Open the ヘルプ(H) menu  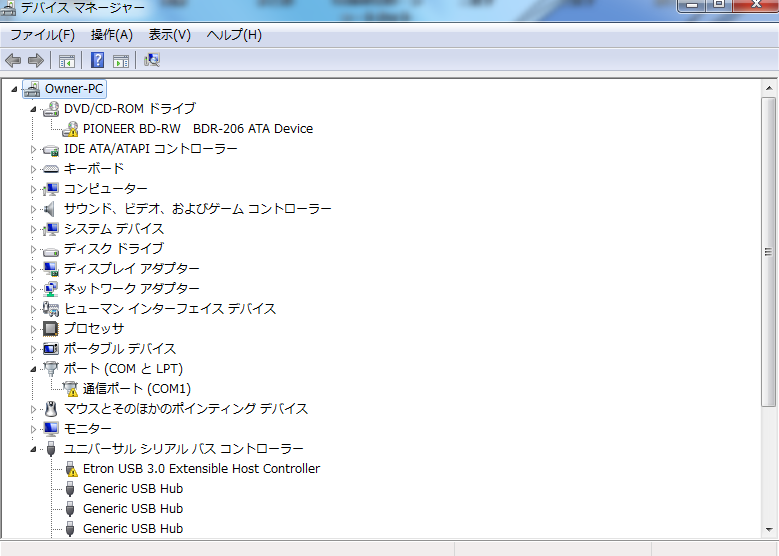coord(234,35)
